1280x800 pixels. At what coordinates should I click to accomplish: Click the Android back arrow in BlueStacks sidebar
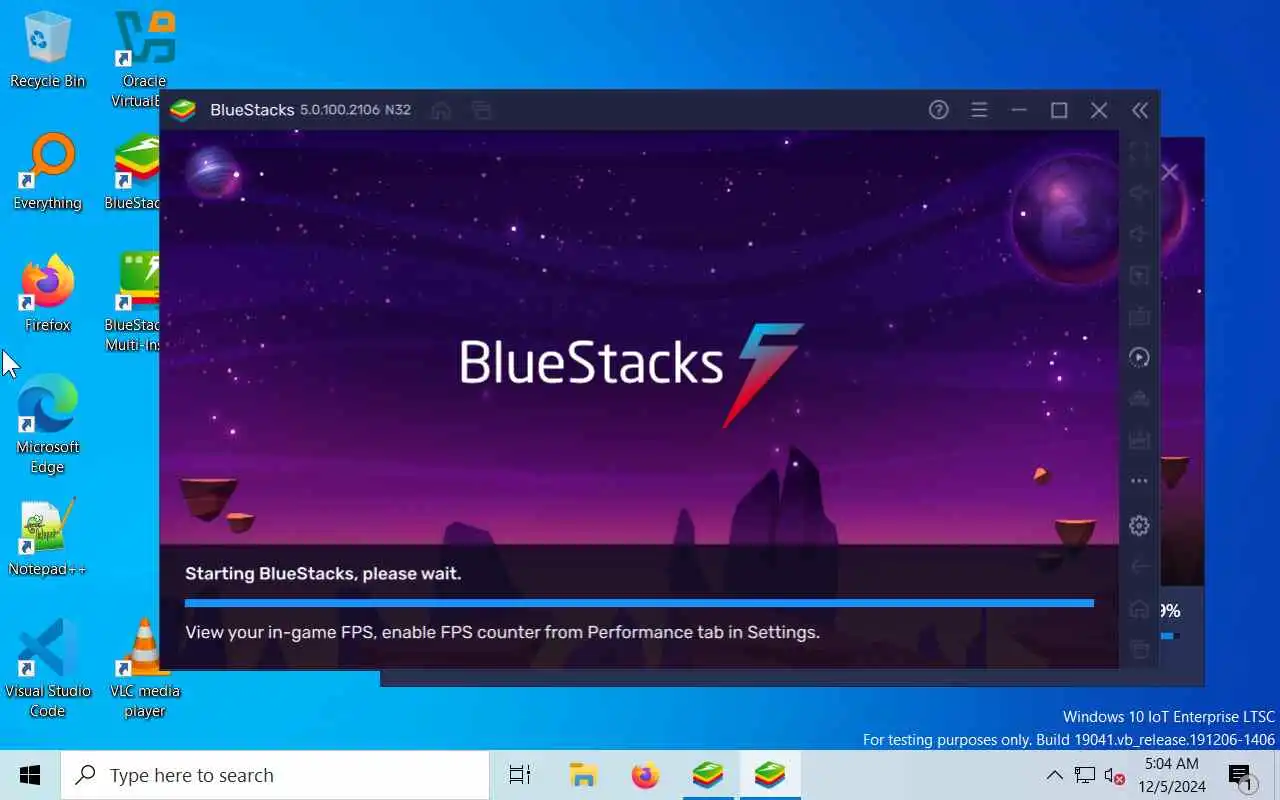click(x=1139, y=566)
